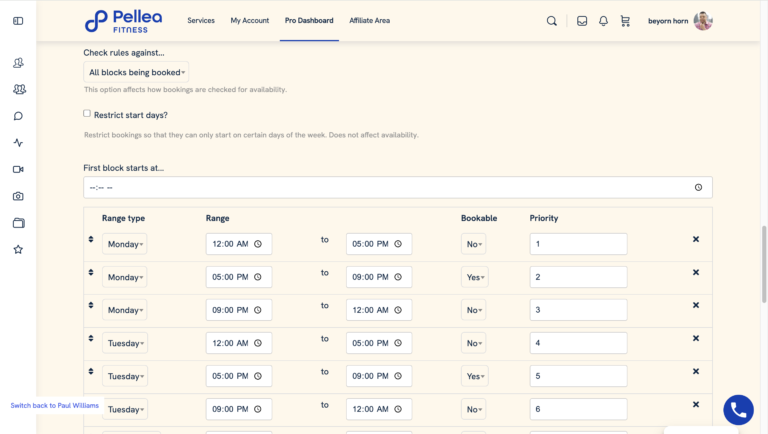Image resolution: width=768 pixels, height=434 pixels.
Task: Click the reorder handle of priority 3 row
Action: point(91,305)
